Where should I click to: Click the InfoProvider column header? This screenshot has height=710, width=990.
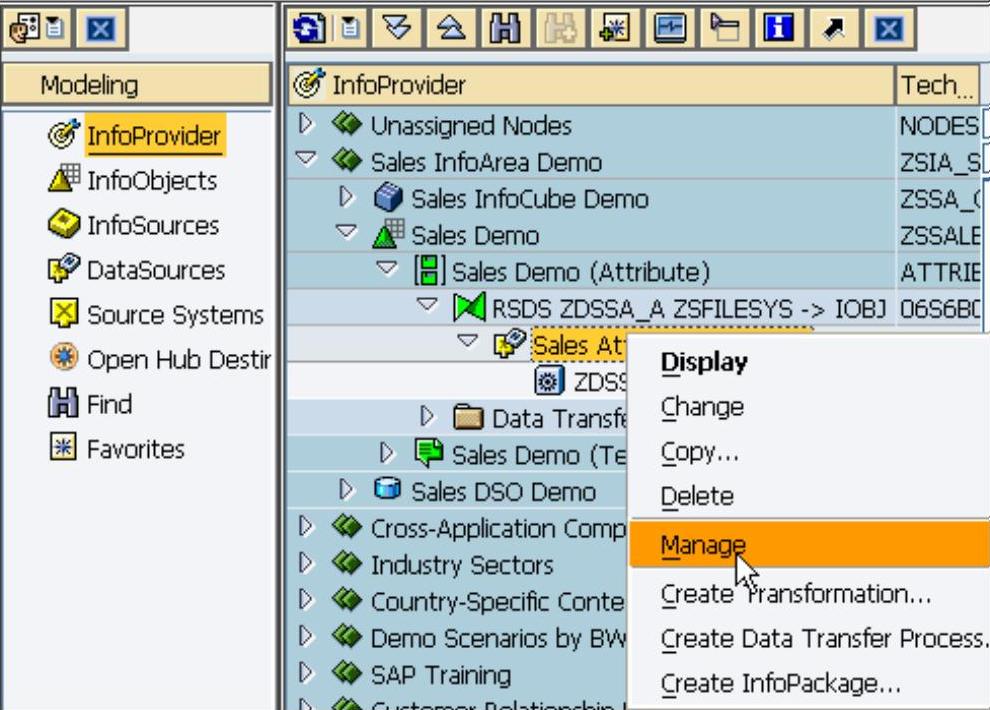592,85
